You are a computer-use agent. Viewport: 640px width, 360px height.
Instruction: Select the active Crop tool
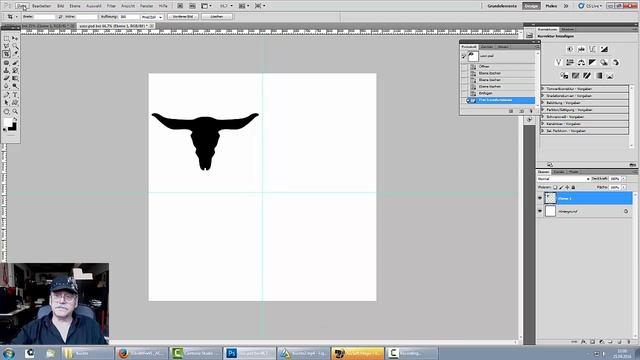(x=6, y=54)
